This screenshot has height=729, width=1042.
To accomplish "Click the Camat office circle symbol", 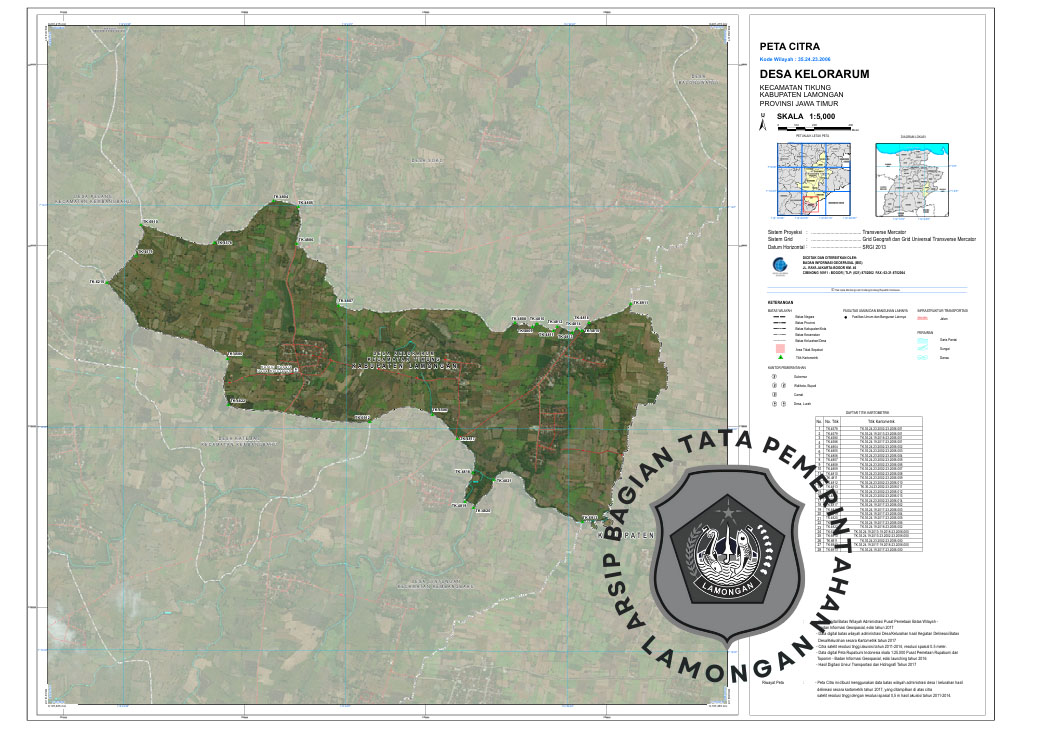I will [x=772, y=394].
